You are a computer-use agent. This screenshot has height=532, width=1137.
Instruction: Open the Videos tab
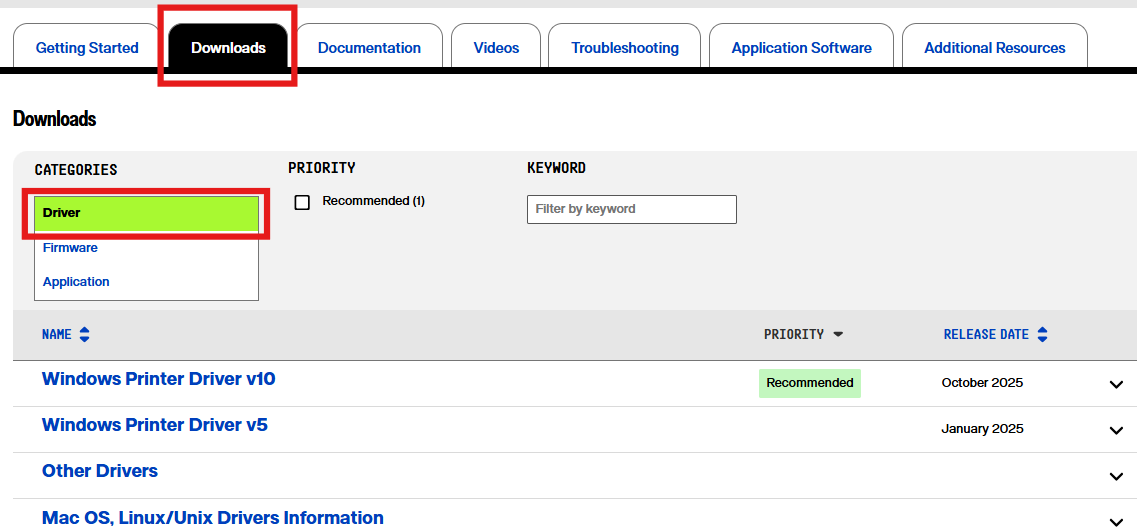[496, 48]
